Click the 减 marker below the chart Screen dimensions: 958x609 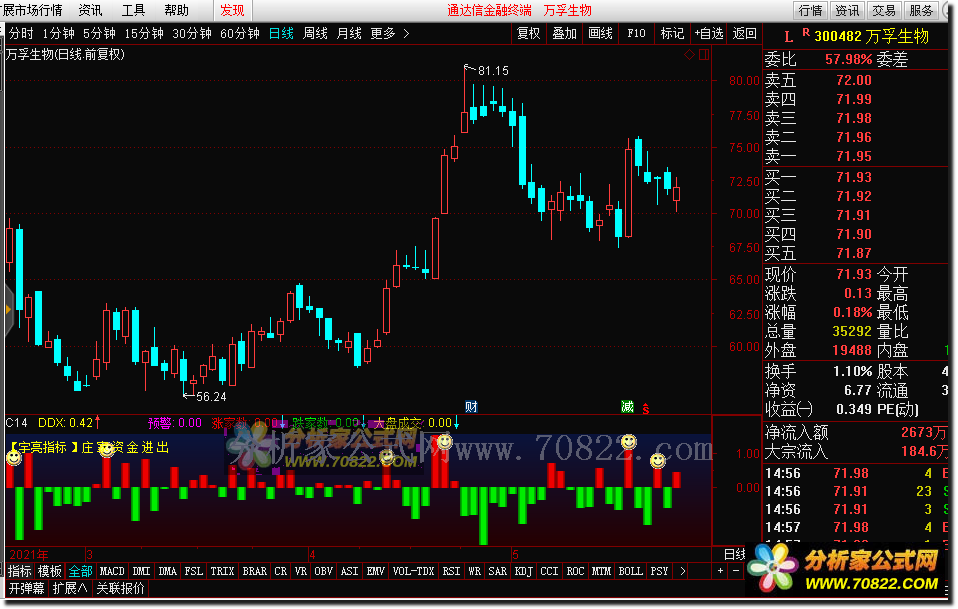627,407
